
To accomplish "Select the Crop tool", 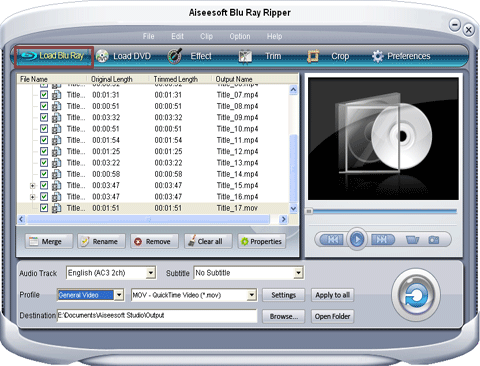I will pyautogui.click(x=328, y=56).
